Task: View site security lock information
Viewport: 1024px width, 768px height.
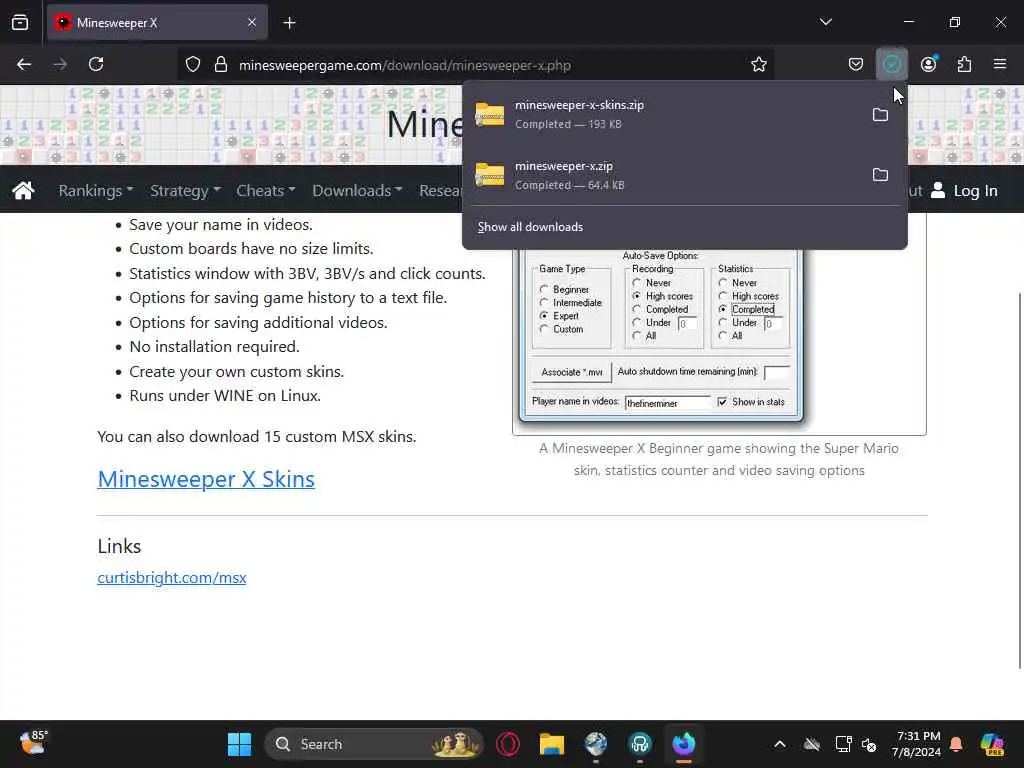Action: pyautogui.click(x=221, y=65)
